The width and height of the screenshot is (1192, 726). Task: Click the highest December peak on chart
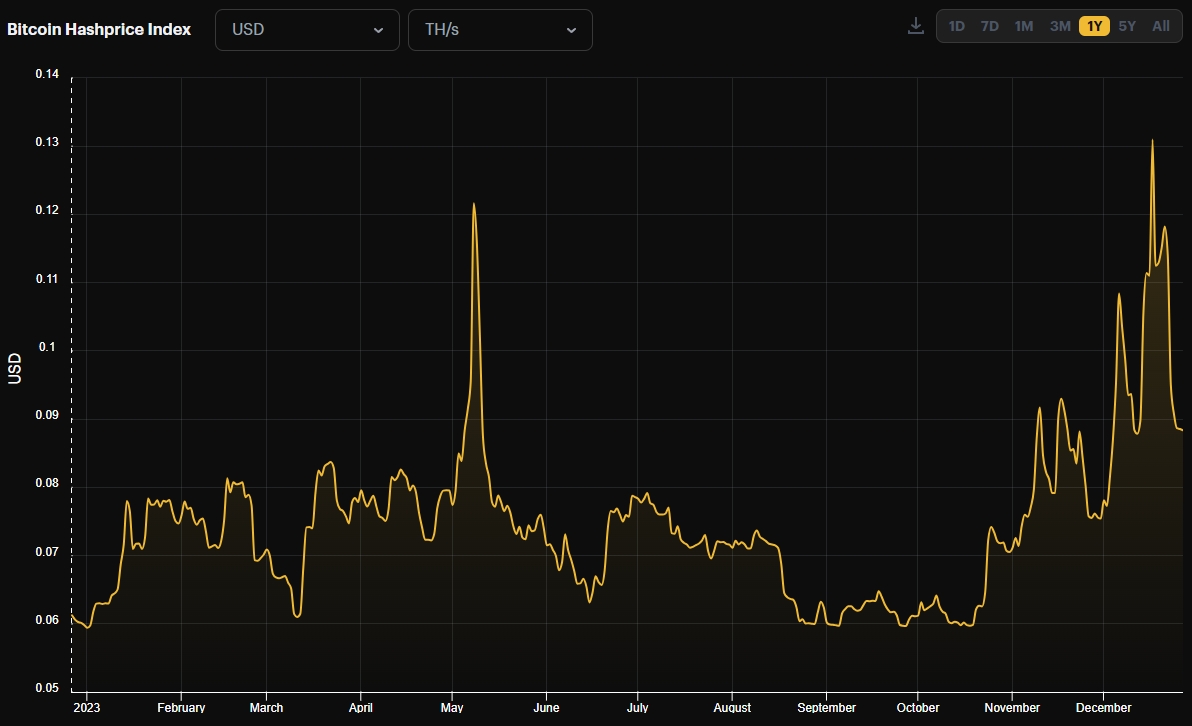coord(1152,140)
